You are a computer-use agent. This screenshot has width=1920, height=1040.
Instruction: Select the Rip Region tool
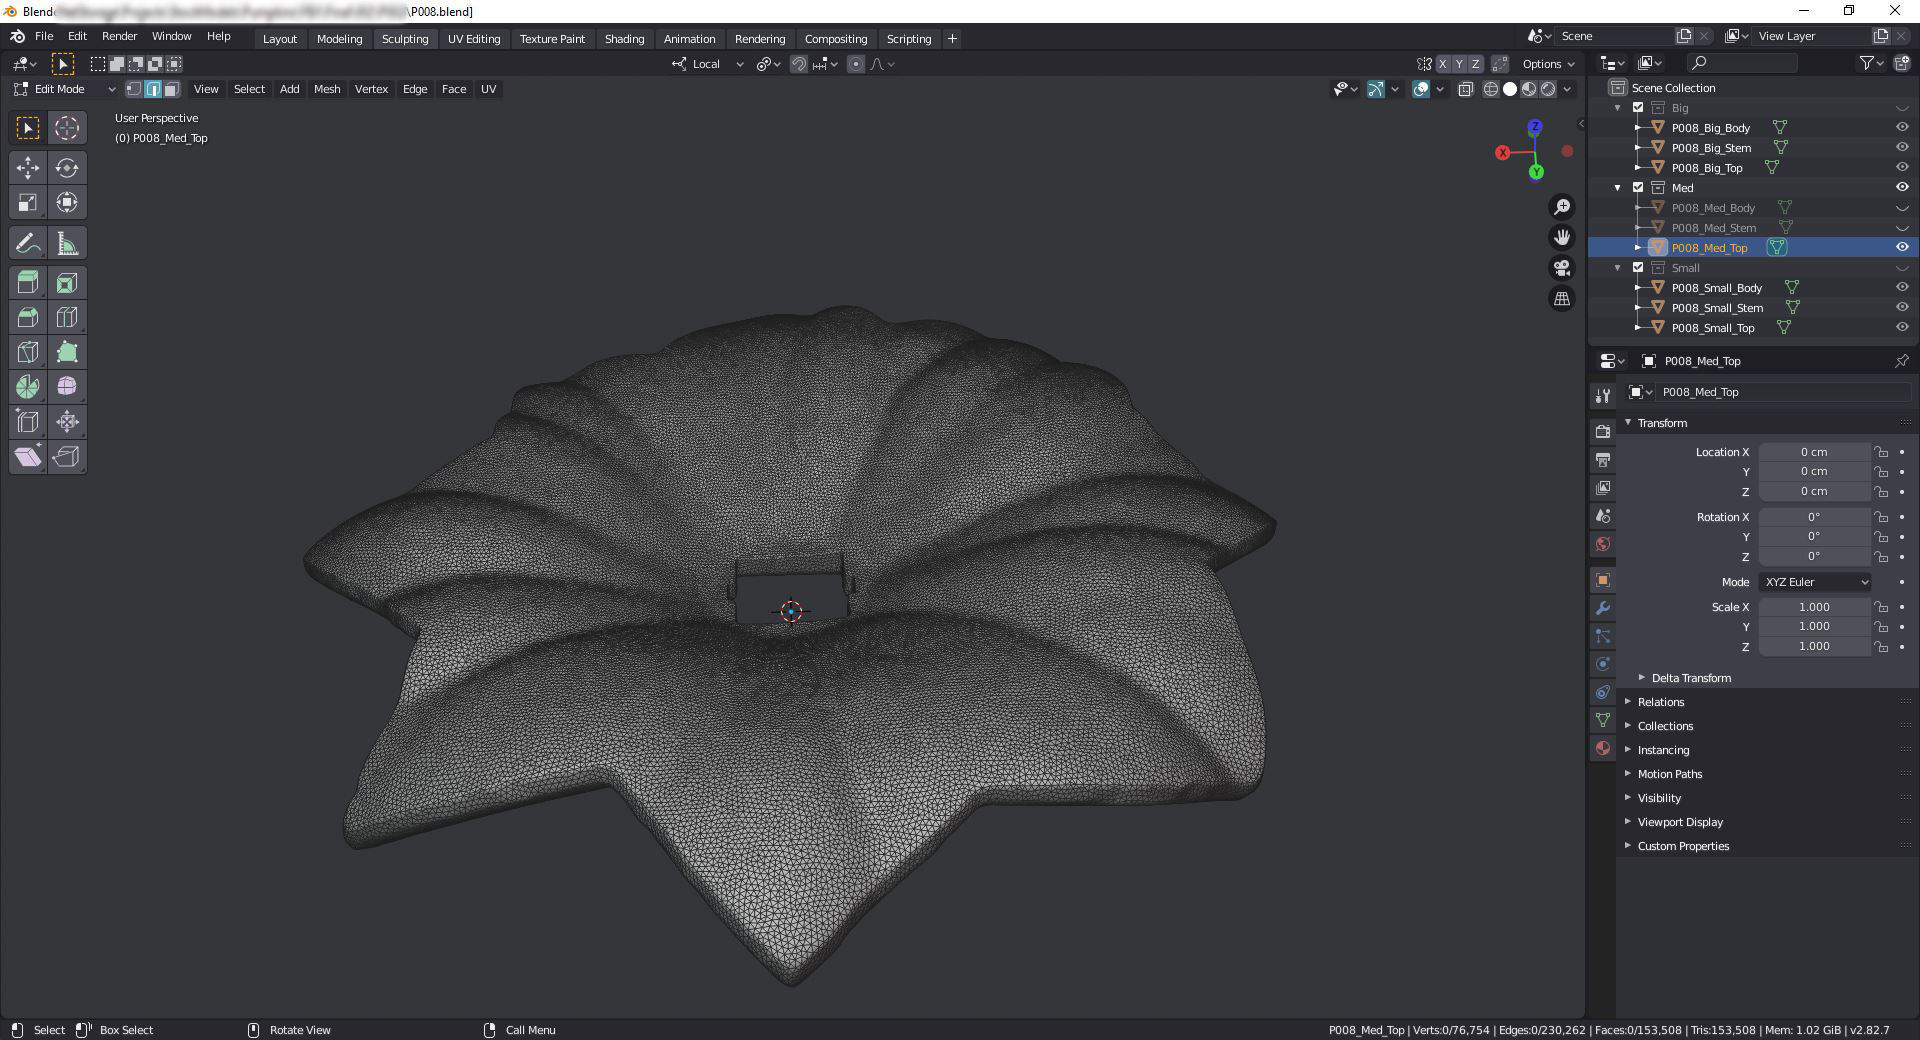(67, 457)
